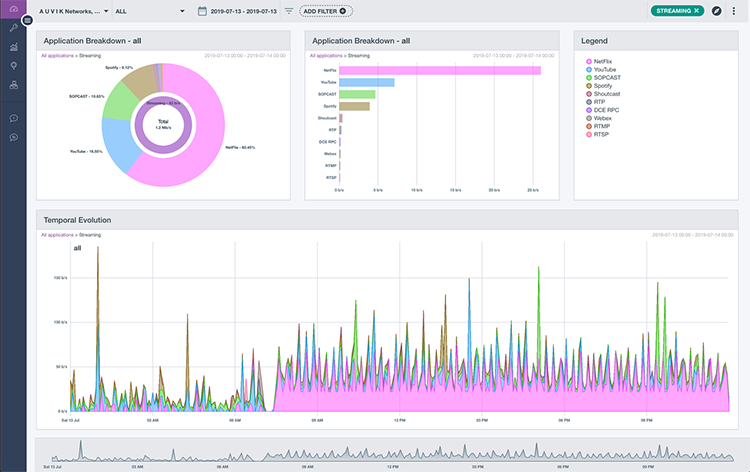The height and width of the screenshot is (472, 750).
Task: Remove the STREAMING filter tag
Action: point(697,10)
